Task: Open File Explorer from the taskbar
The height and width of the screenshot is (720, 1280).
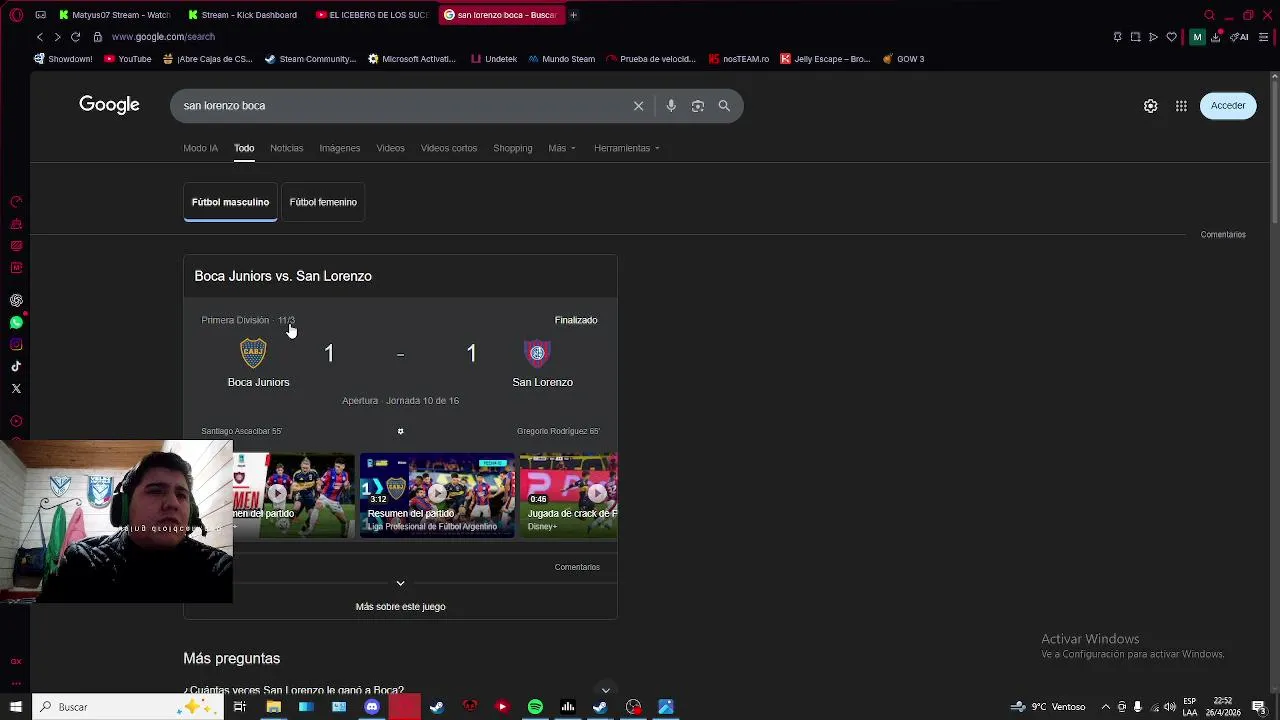Action: coord(273,707)
